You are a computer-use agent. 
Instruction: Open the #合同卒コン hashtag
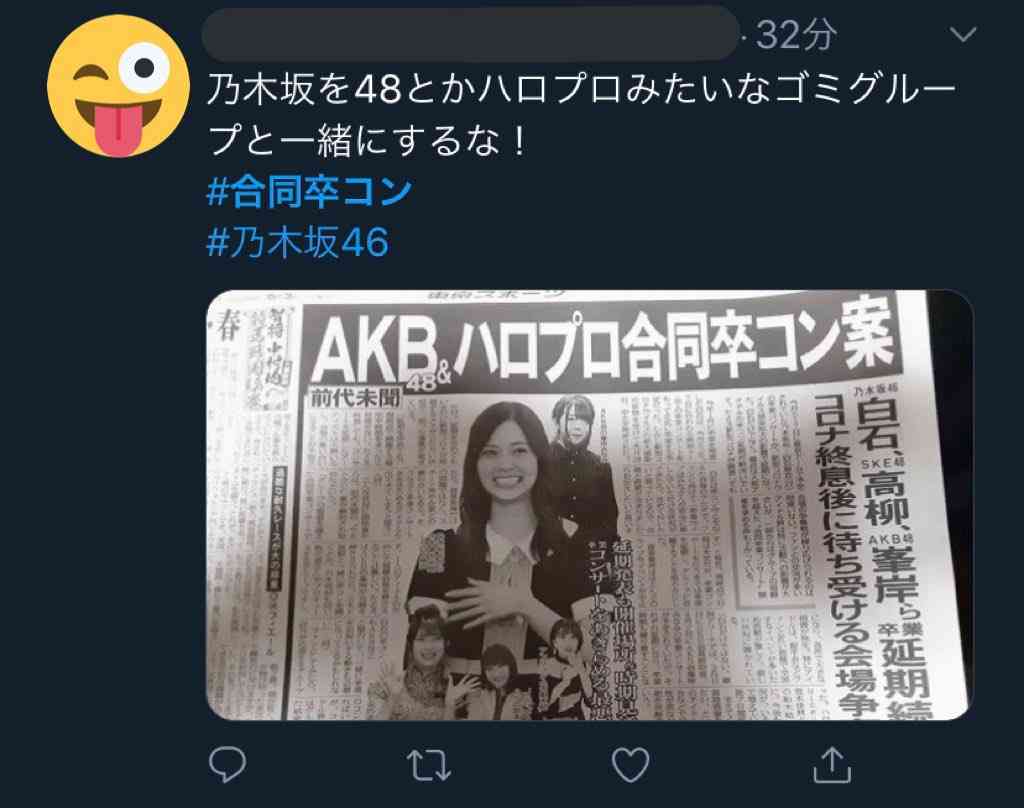pos(309,191)
